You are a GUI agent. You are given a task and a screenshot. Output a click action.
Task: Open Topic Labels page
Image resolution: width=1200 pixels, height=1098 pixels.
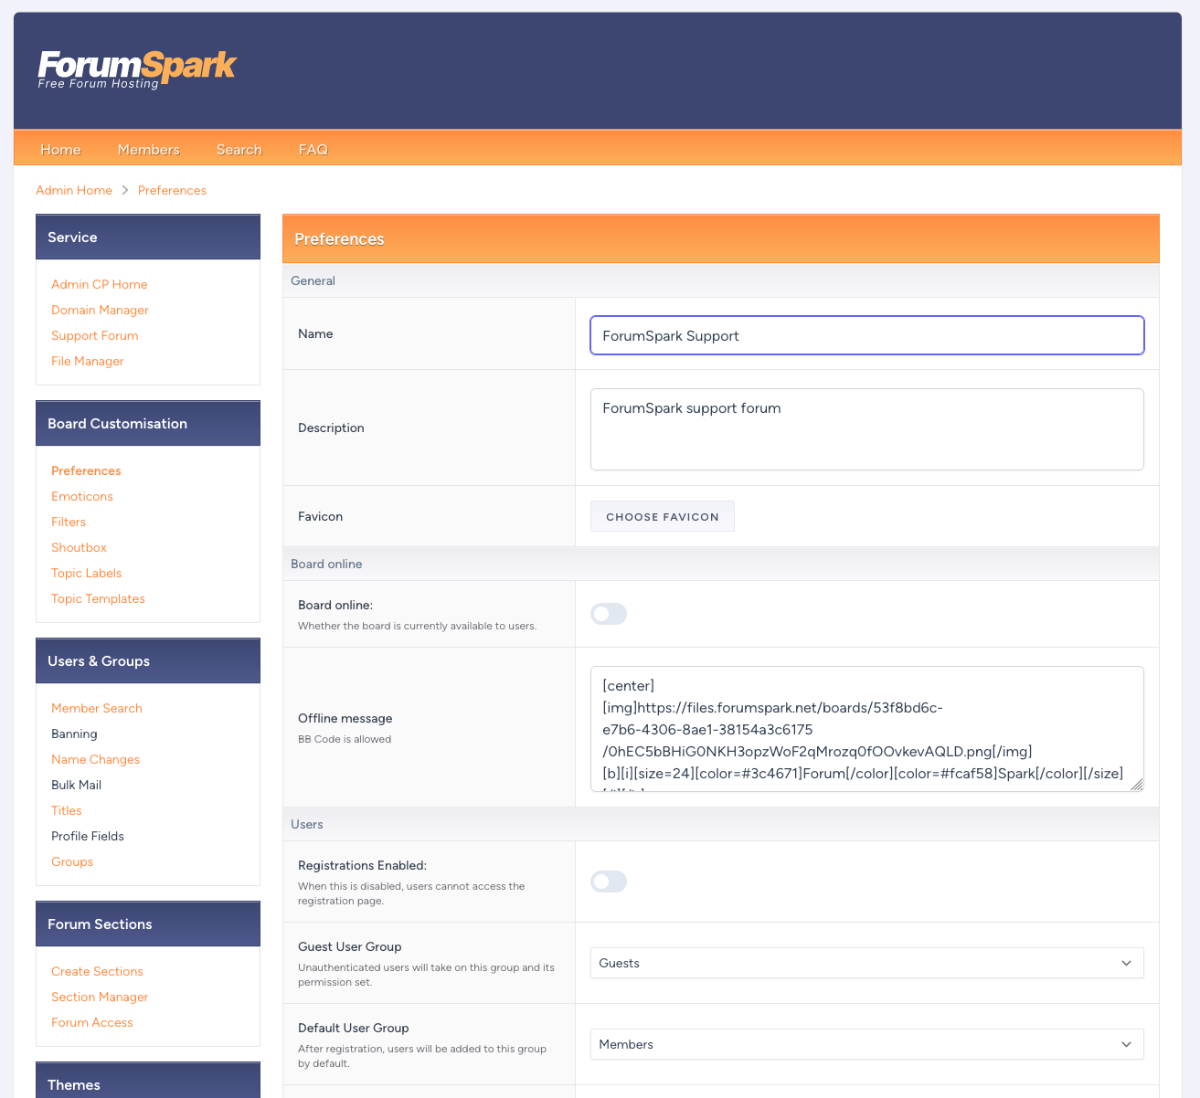pos(87,573)
